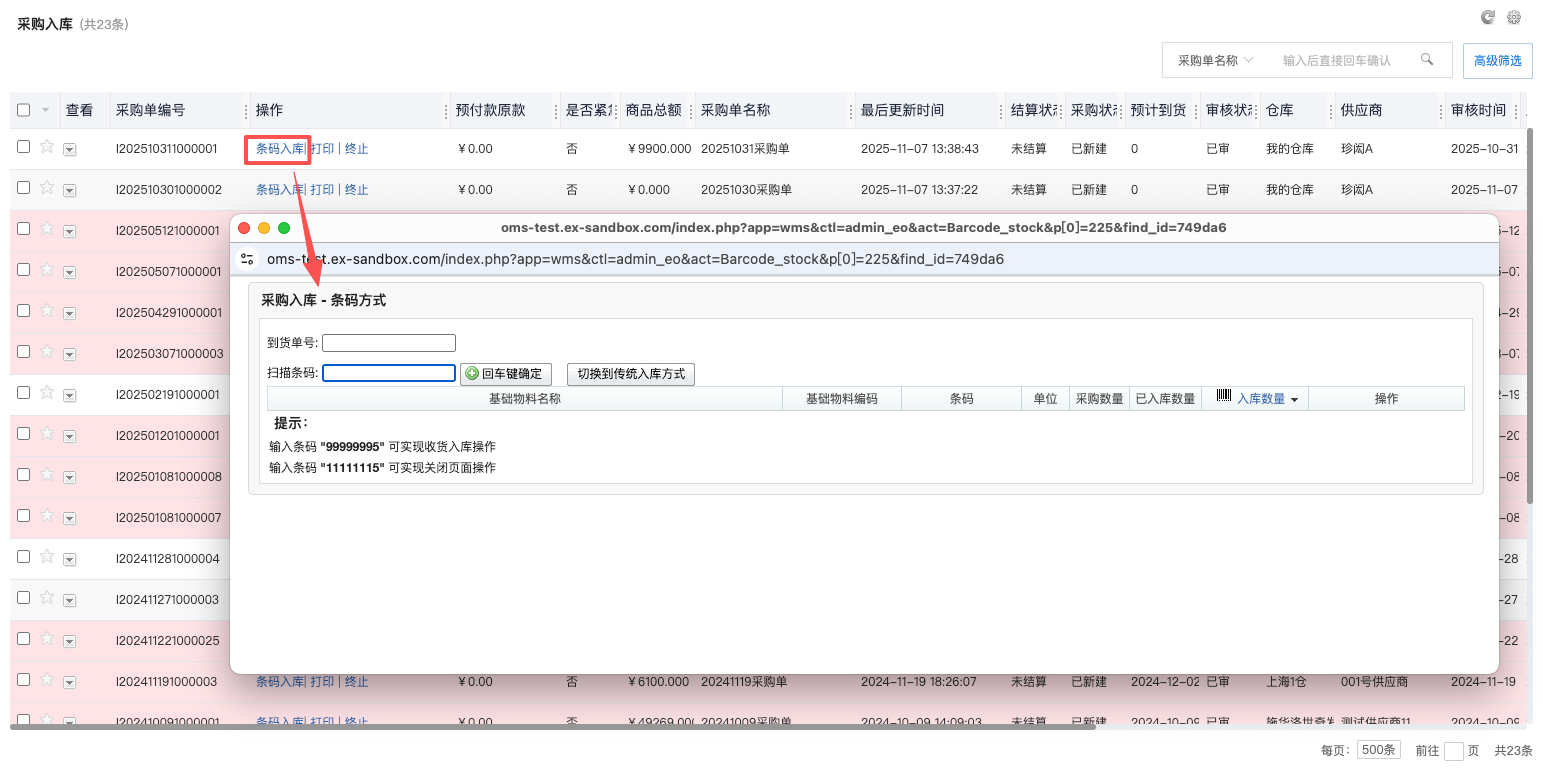Screen dimensions: 1543x770
Task: Check the box for order I202510311000001
Action: click(x=24, y=147)
